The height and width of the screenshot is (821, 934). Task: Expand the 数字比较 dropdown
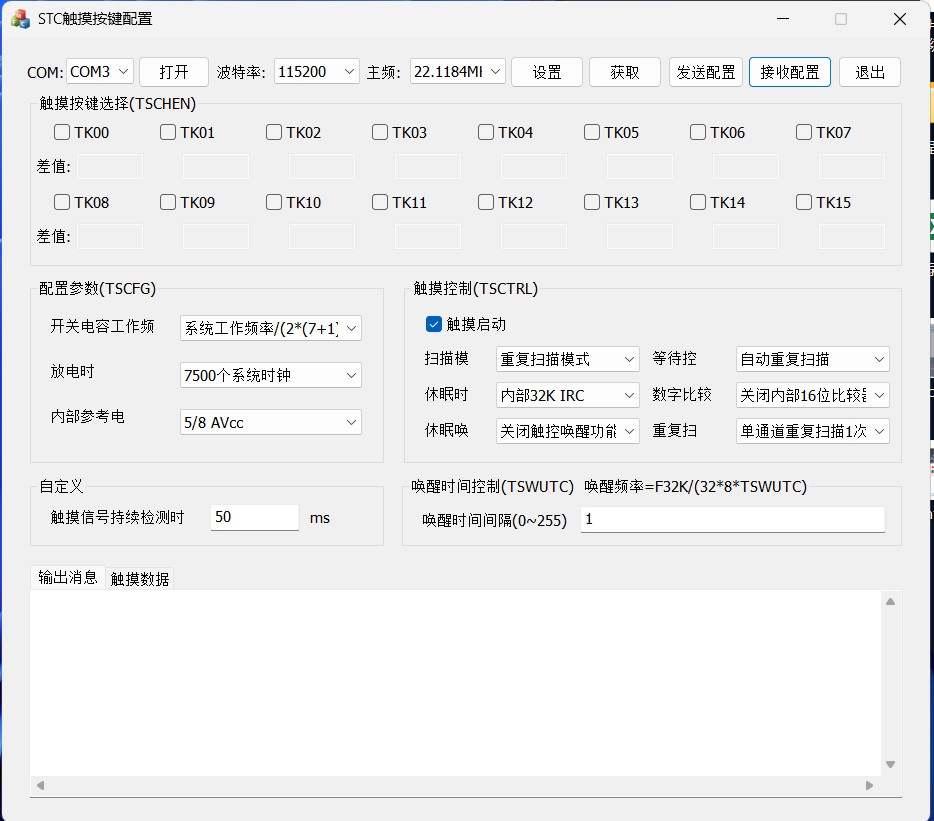pos(812,395)
